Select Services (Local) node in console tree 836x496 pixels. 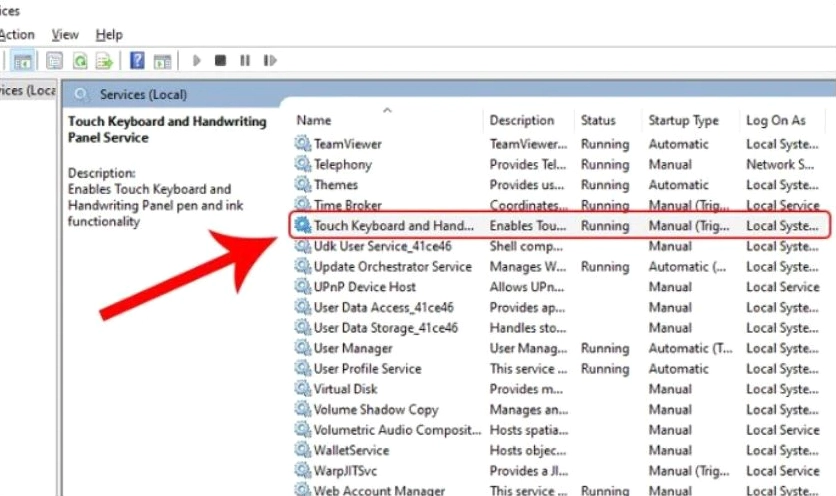point(28,91)
